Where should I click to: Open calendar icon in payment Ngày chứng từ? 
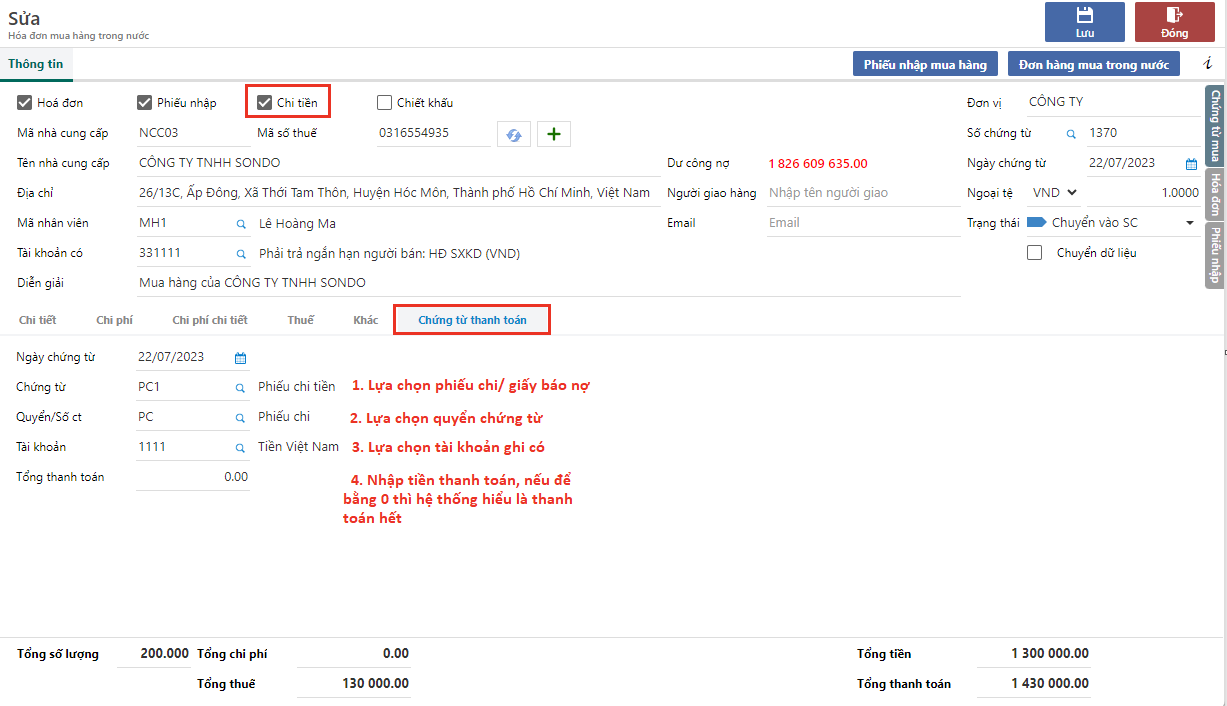[240, 358]
